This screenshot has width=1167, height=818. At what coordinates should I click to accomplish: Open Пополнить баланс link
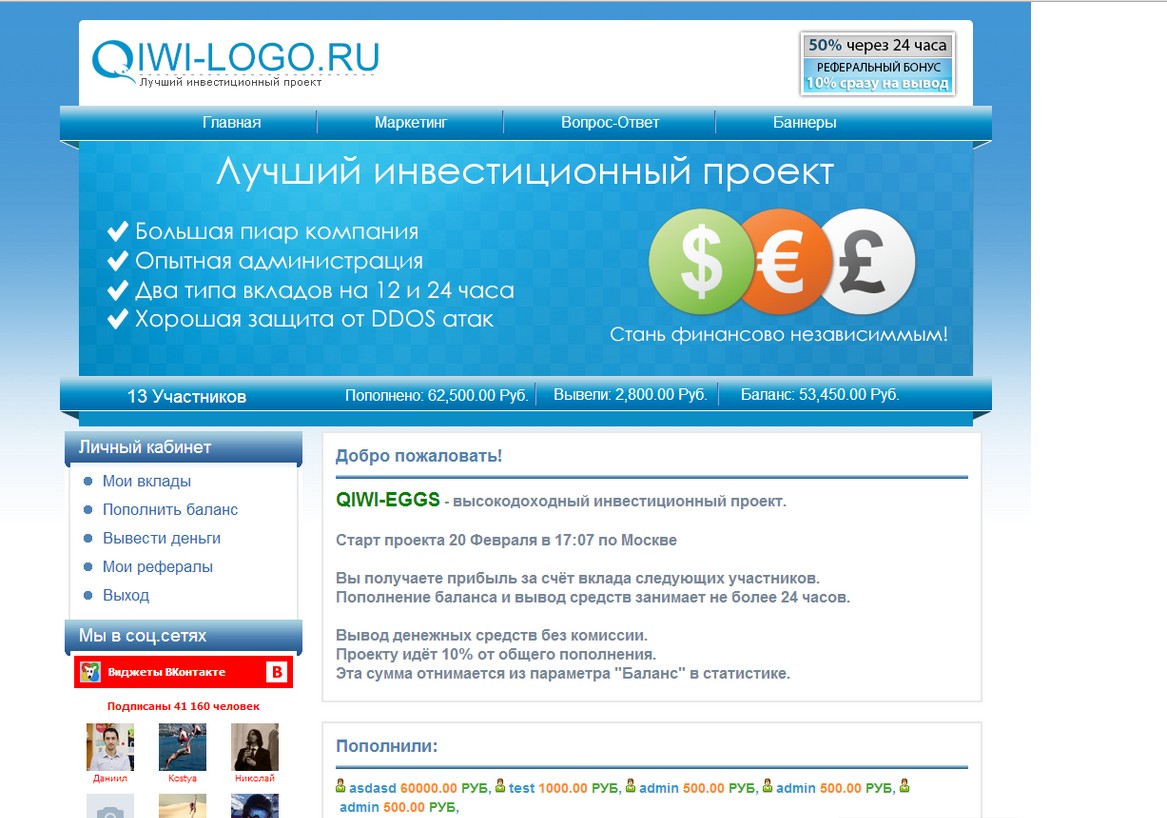(x=170, y=510)
